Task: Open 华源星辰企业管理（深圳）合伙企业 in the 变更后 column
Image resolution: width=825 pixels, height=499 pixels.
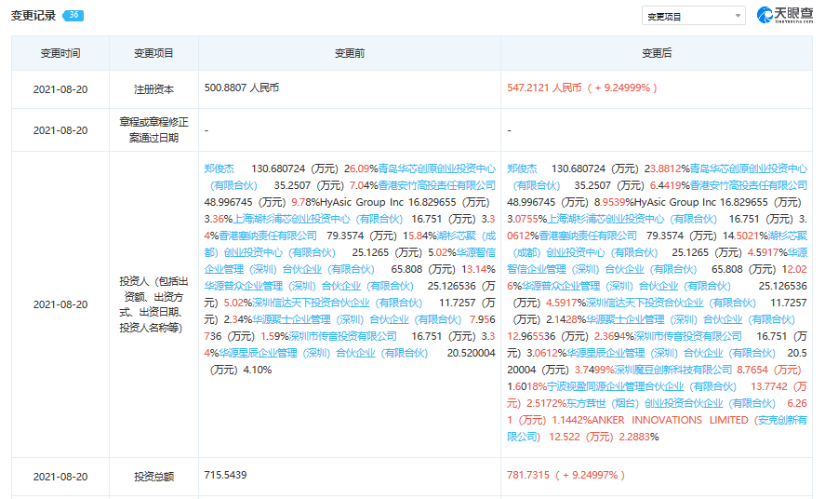Action: 671,353
